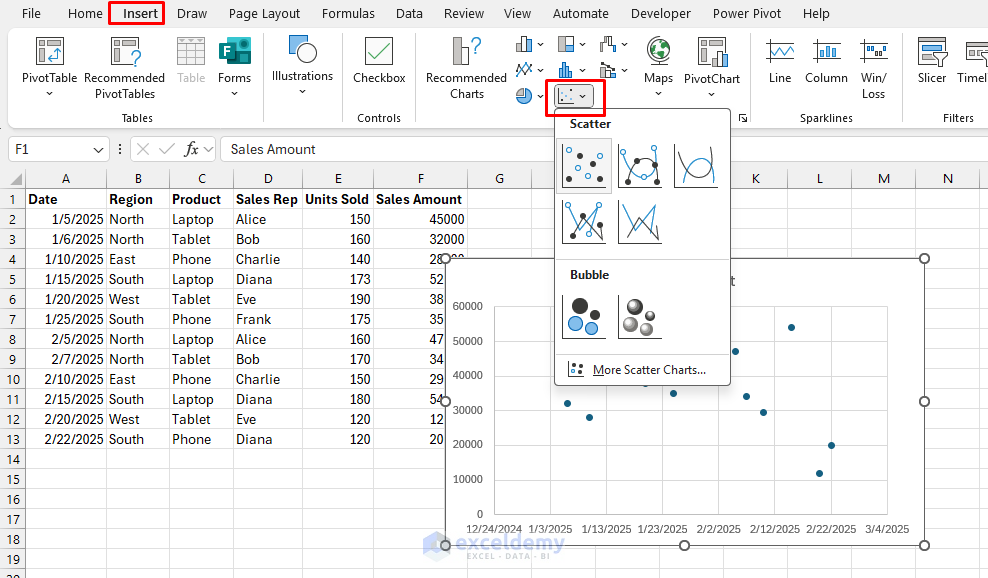Open Recommended Charts
The width and height of the screenshot is (988, 578).
(466, 68)
